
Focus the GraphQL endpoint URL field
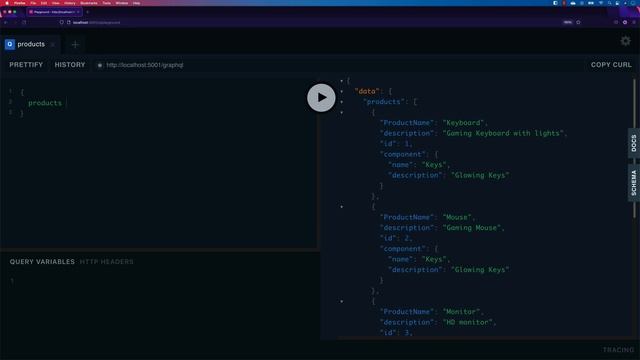(x=144, y=65)
